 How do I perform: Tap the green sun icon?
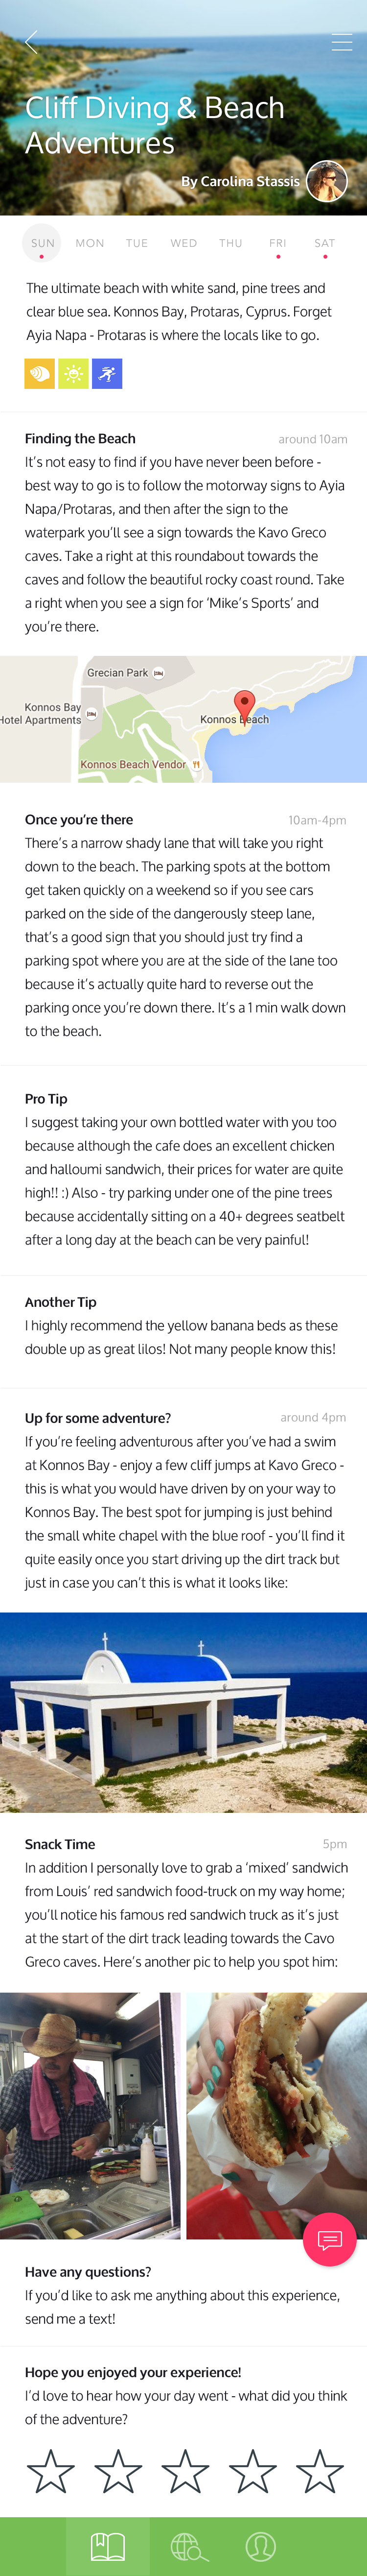[x=73, y=374]
